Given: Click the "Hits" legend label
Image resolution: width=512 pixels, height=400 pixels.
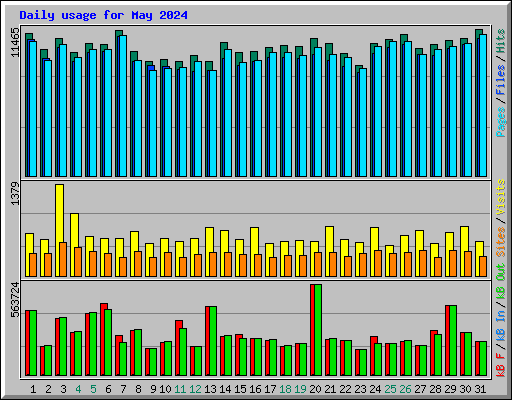Looking at the screenshot, I should (501, 41).
